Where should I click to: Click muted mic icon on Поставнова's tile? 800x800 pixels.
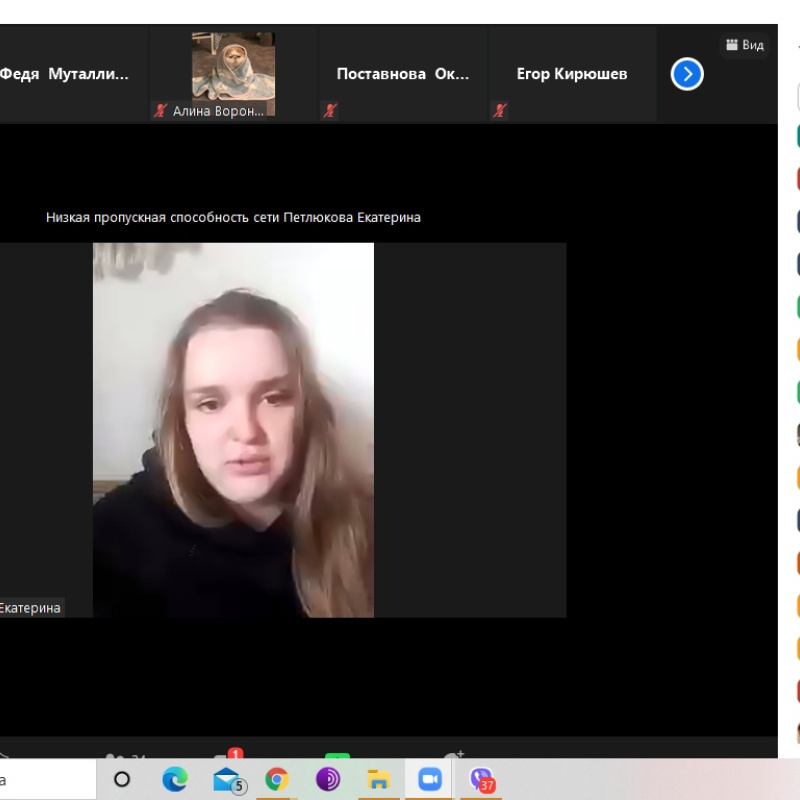point(330,111)
